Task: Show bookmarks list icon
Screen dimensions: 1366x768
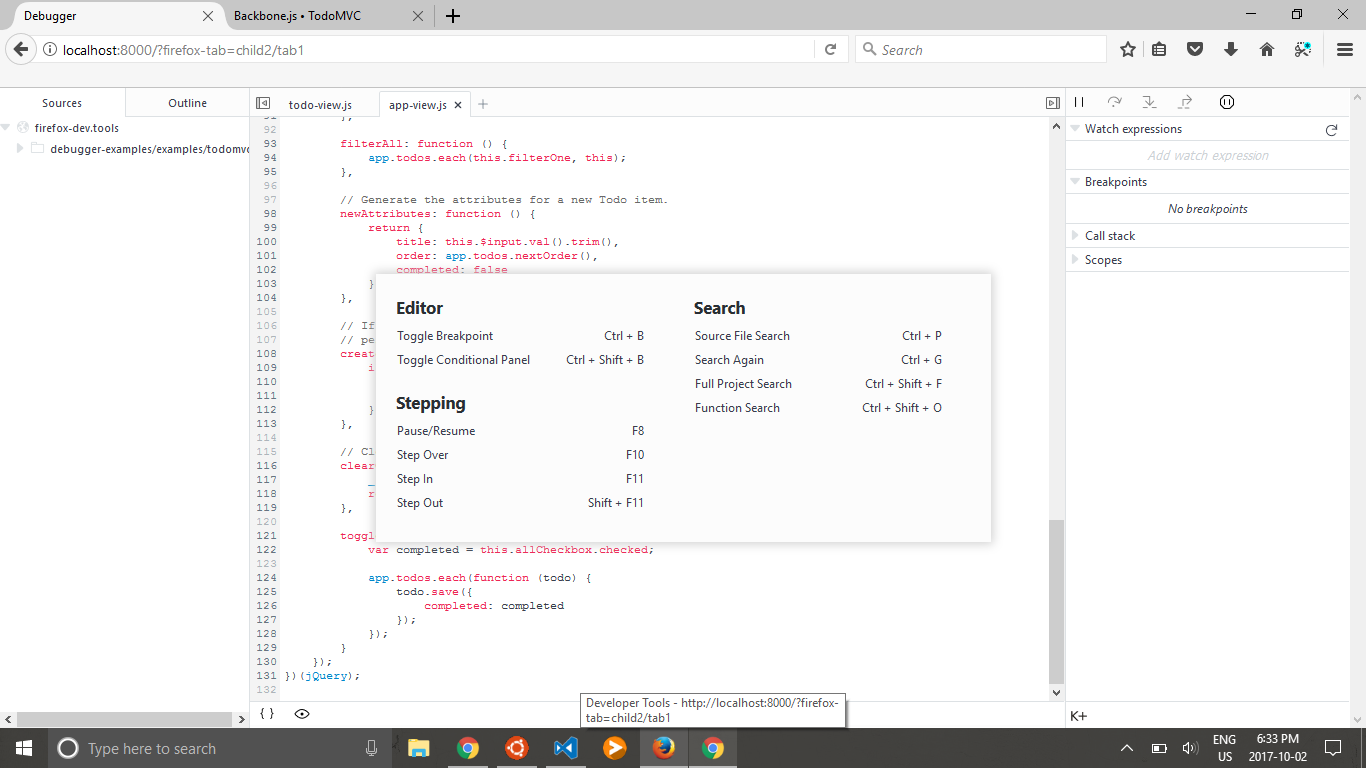Action: [x=1159, y=49]
